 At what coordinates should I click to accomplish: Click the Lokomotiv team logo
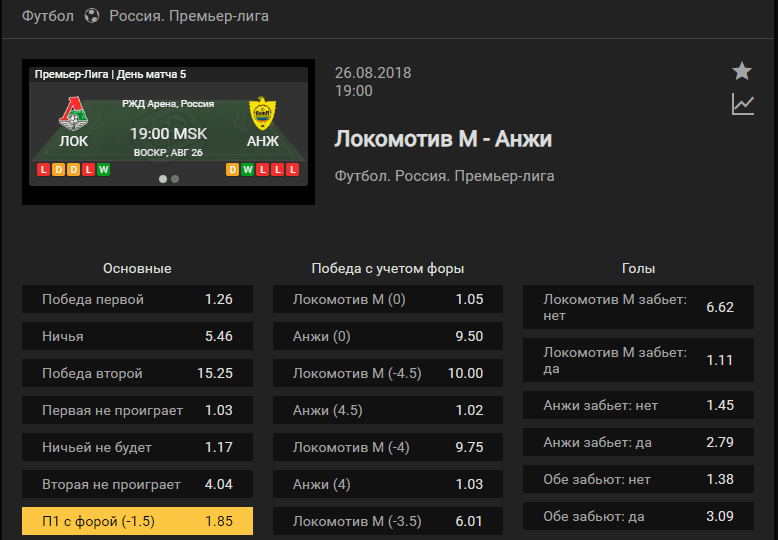(73, 114)
